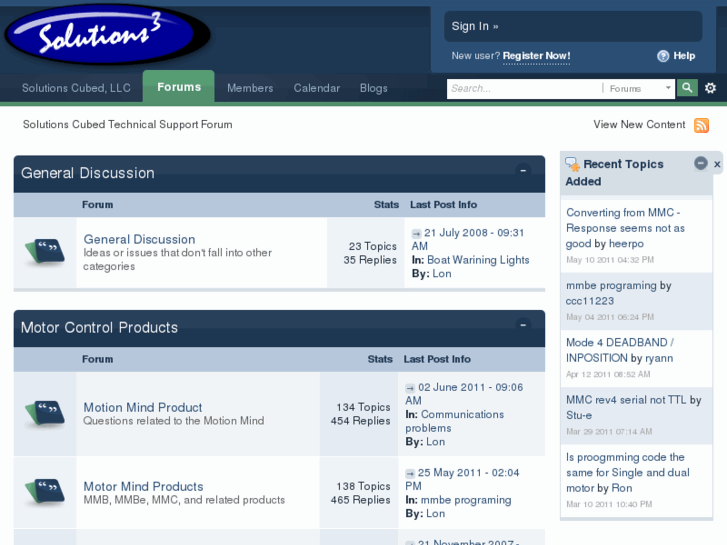Open General Discussion forum link

point(139,239)
